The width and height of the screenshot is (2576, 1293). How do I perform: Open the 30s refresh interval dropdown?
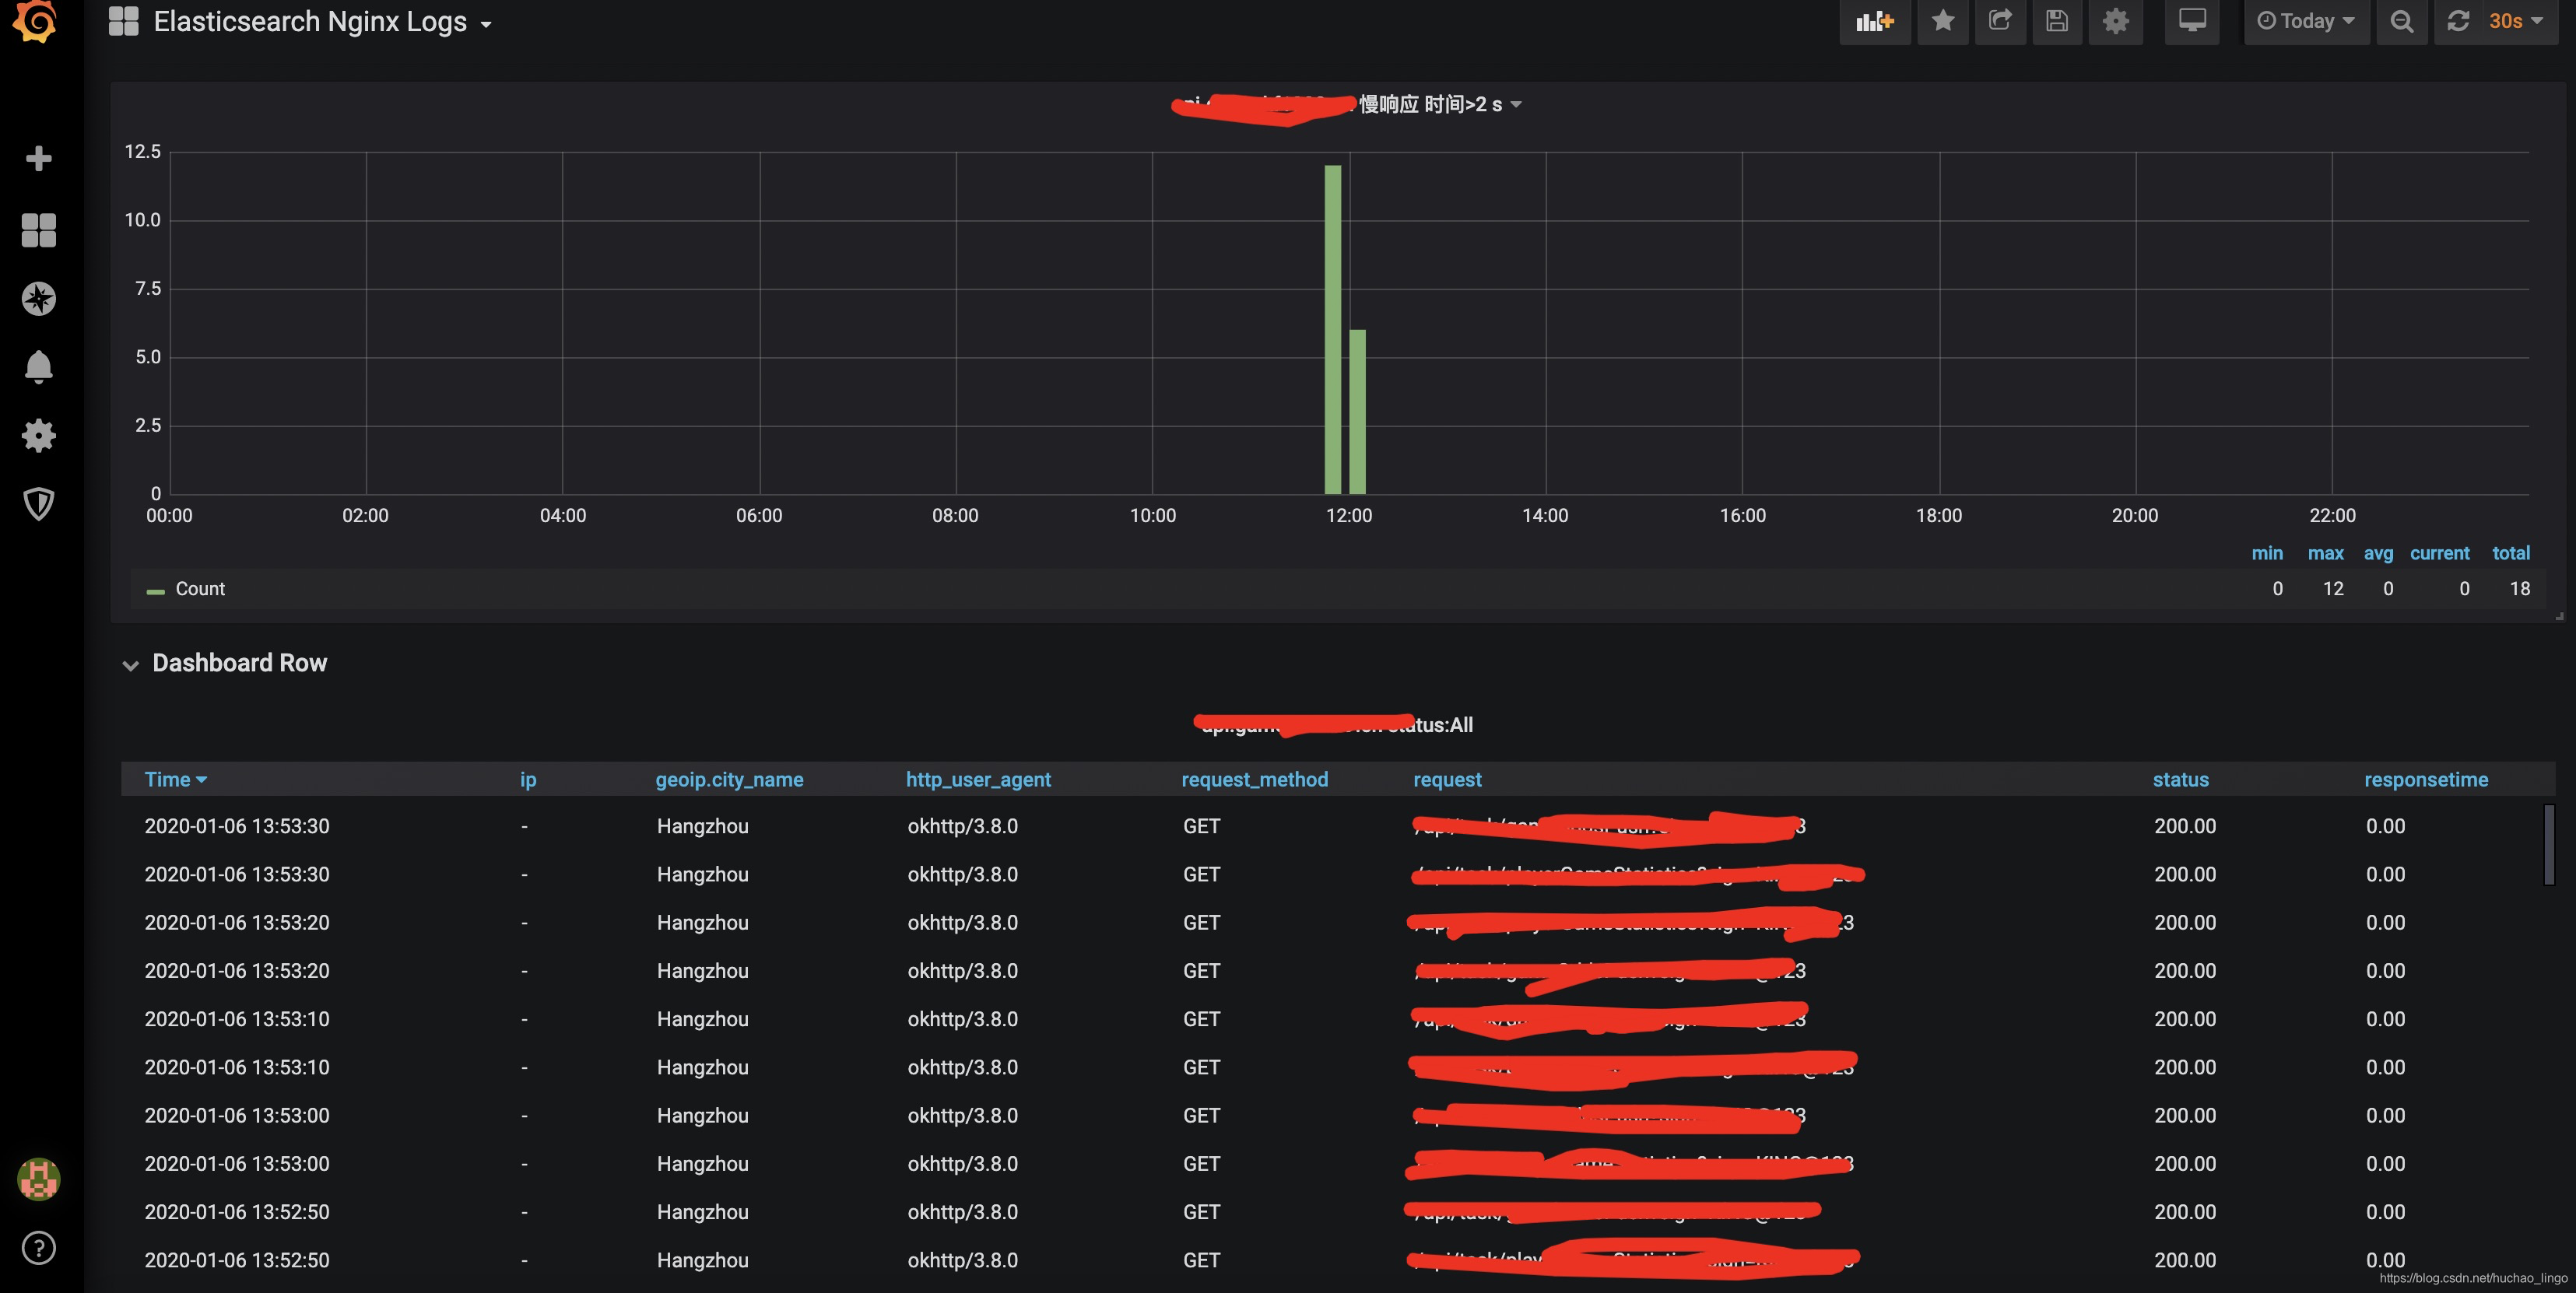[x=2516, y=21]
